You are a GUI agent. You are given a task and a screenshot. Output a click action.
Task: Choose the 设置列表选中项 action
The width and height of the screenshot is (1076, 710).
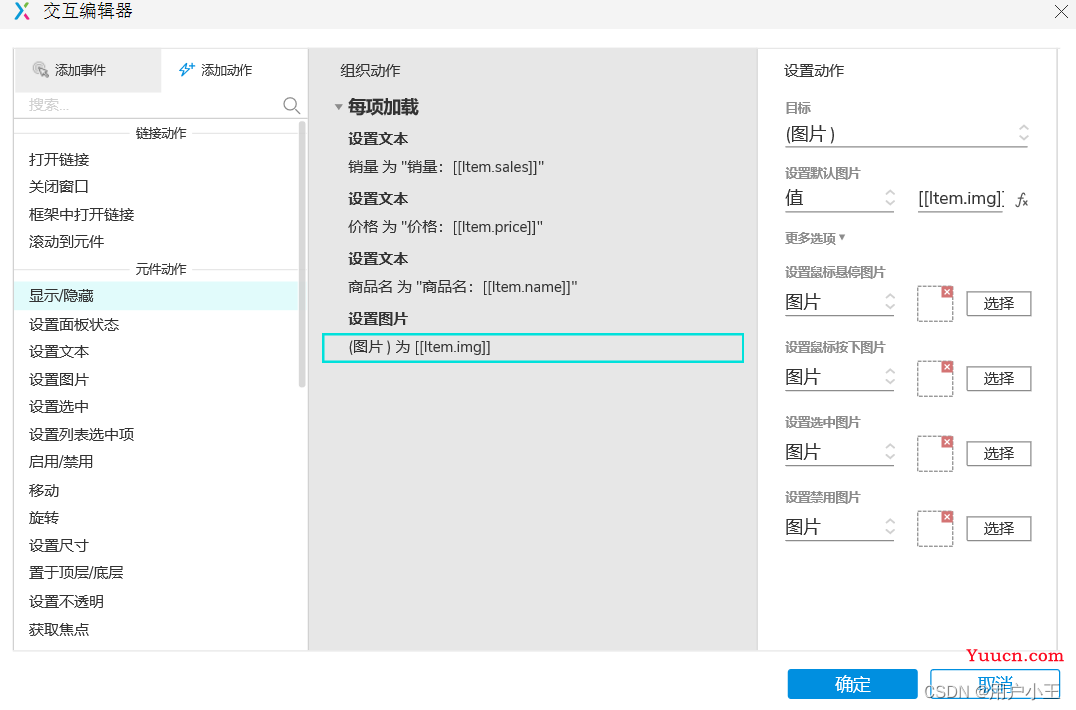[82, 434]
